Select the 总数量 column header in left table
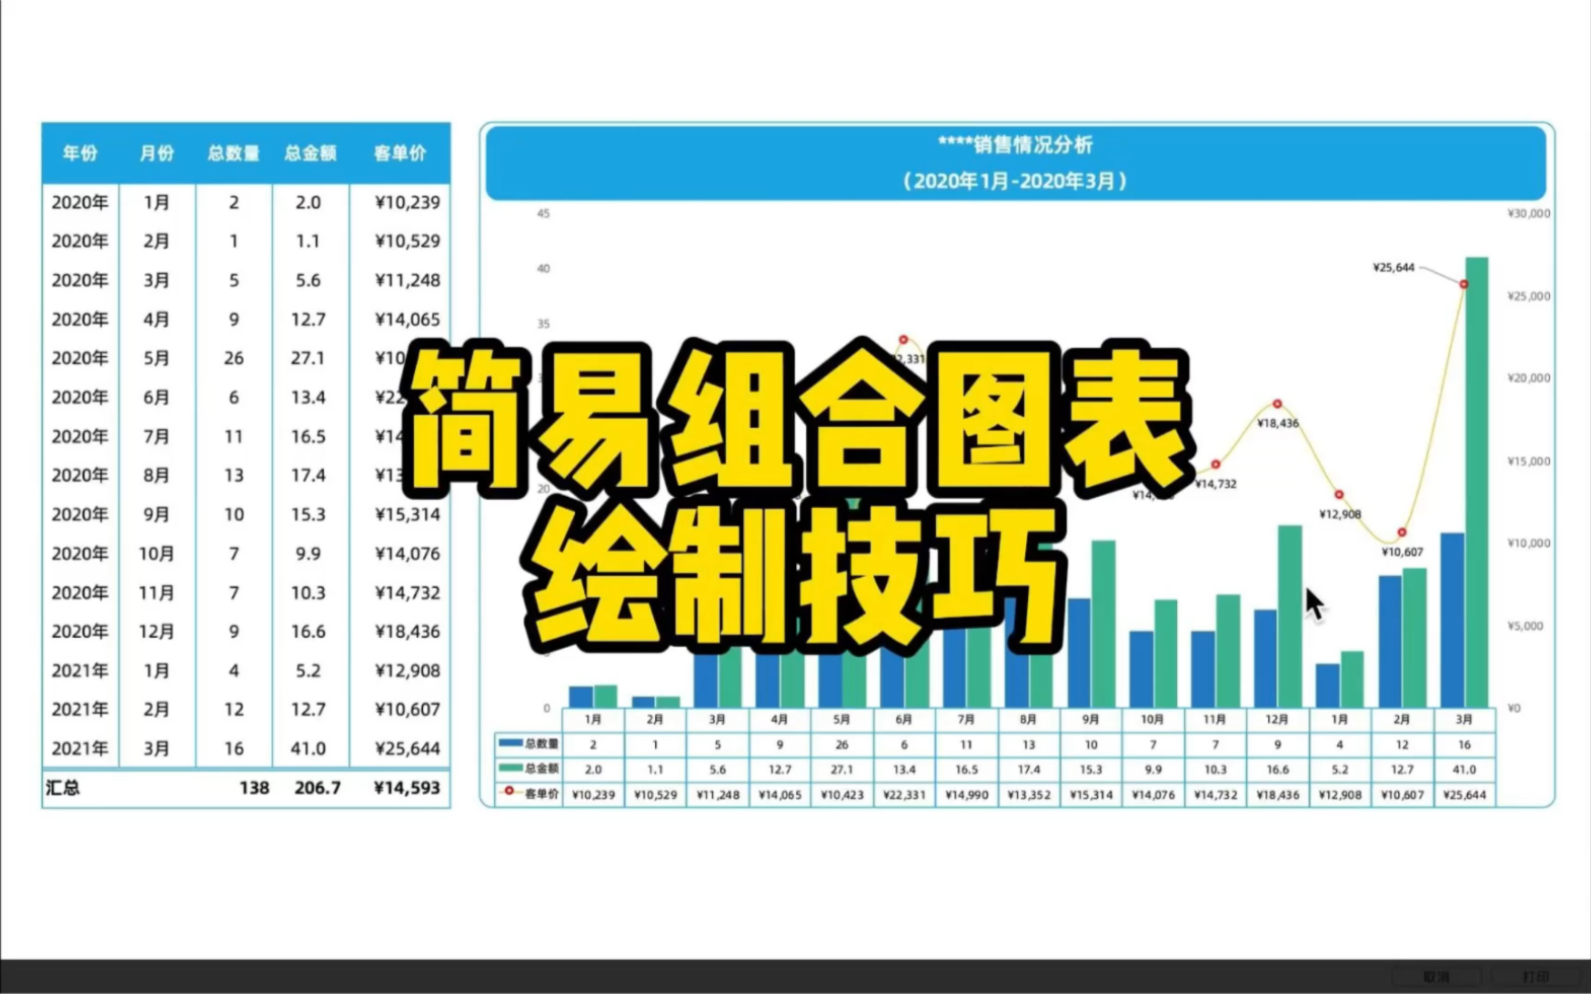This screenshot has width=1591, height=994. (x=233, y=153)
